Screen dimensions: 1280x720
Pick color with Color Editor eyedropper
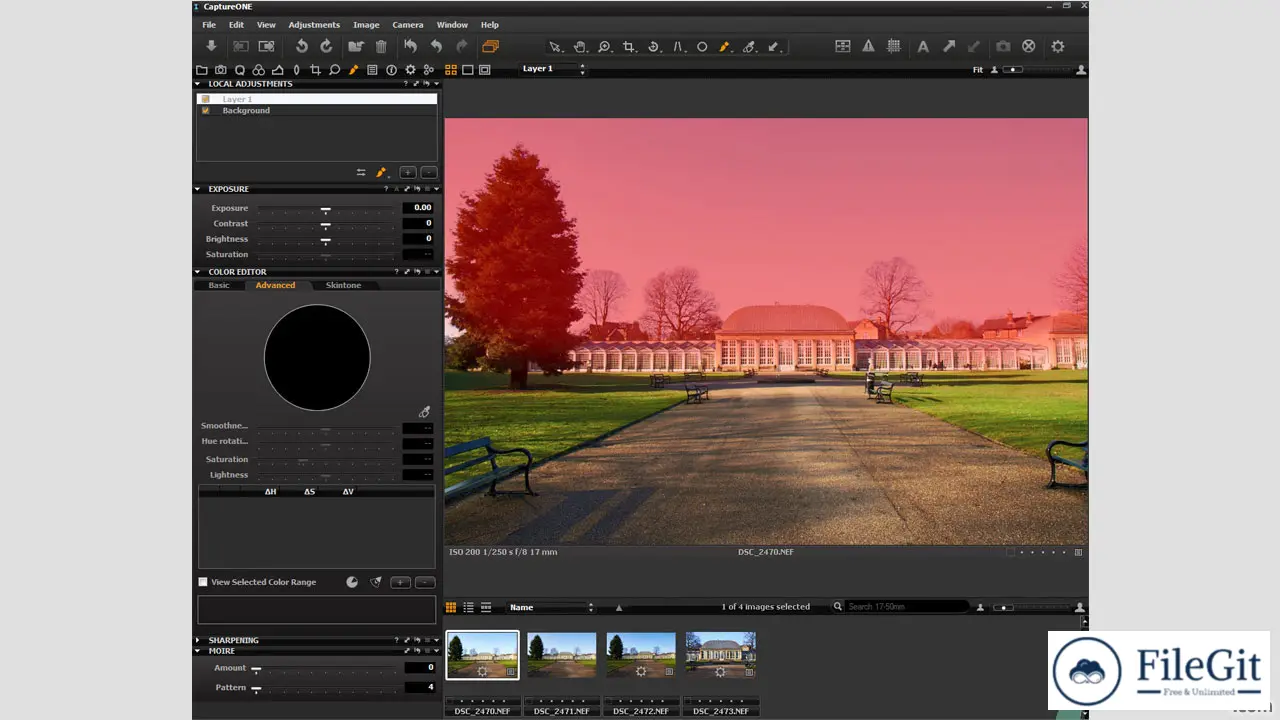point(424,412)
